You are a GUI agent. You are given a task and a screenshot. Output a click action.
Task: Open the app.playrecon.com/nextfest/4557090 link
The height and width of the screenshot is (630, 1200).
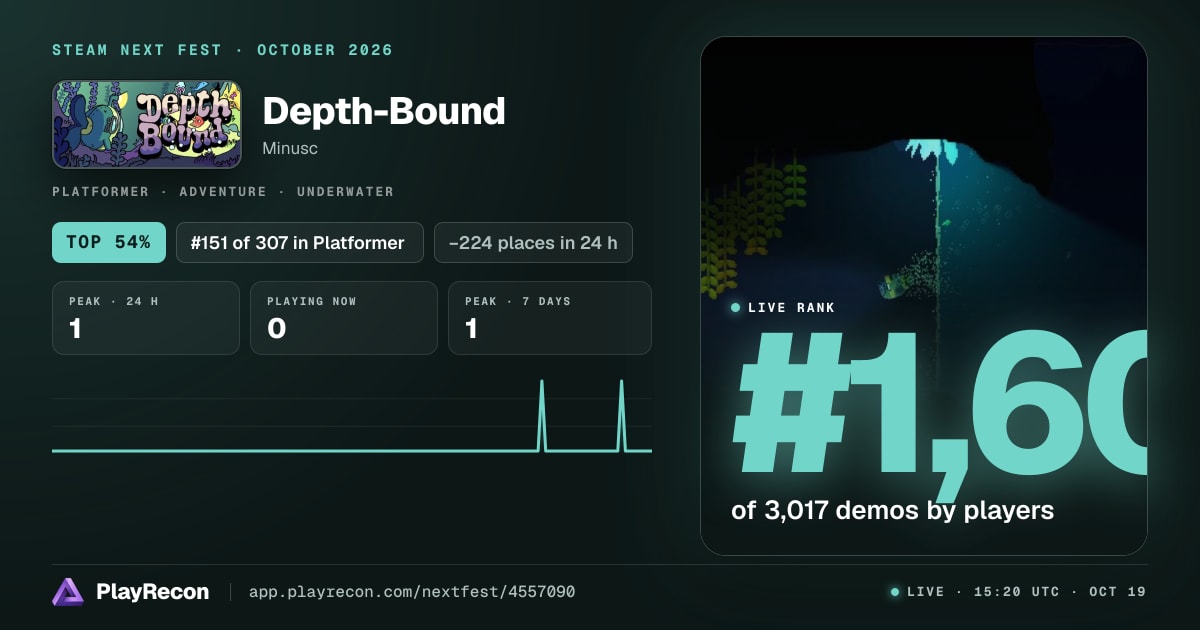tap(411, 592)
